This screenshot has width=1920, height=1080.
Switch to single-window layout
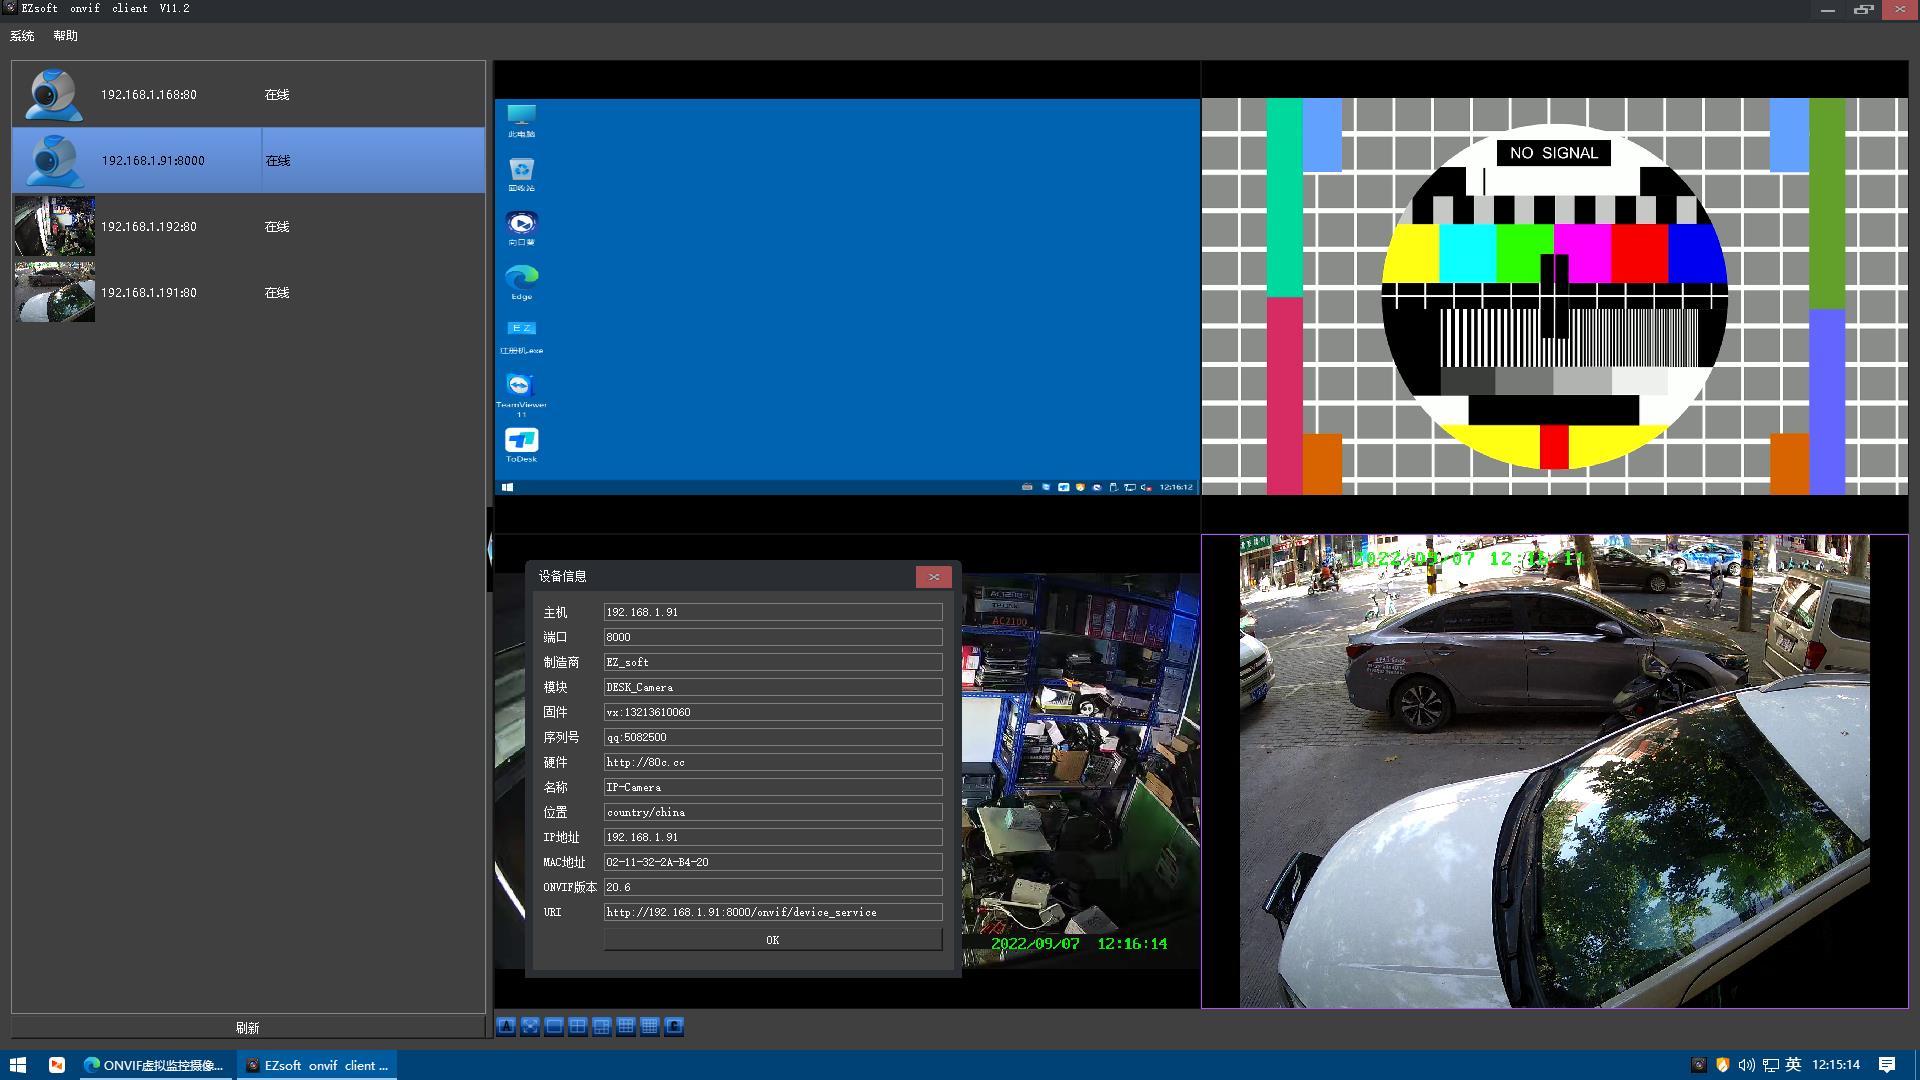[x=554, y=1026]
